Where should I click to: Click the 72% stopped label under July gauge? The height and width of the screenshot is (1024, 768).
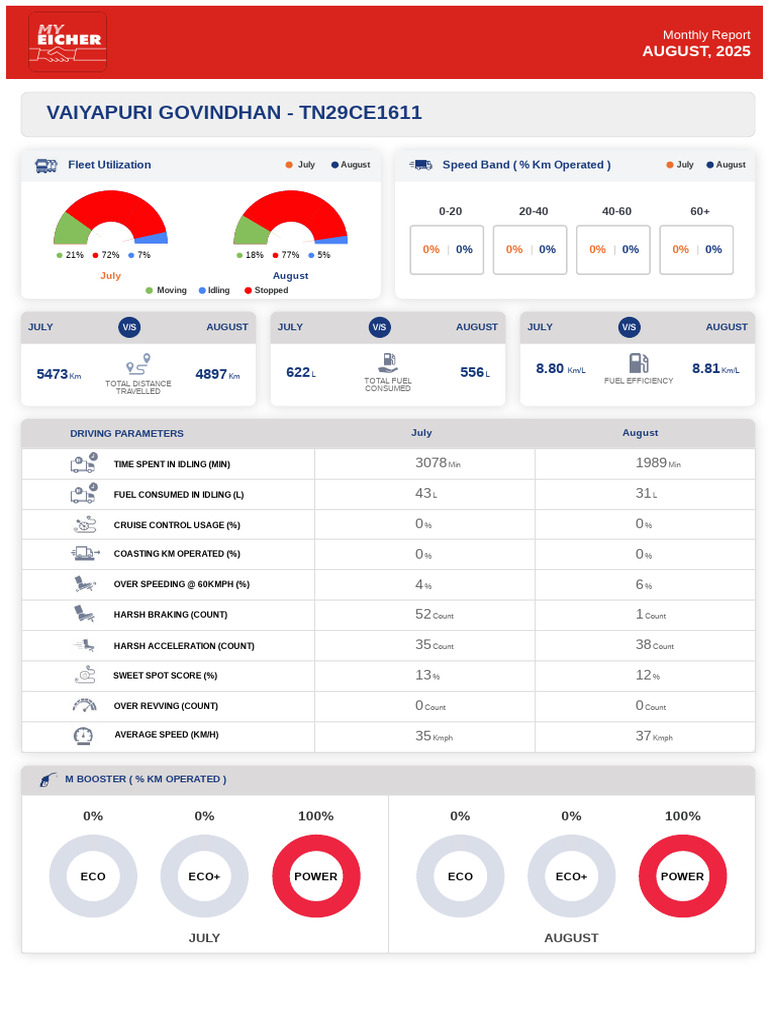coord(106,255)
